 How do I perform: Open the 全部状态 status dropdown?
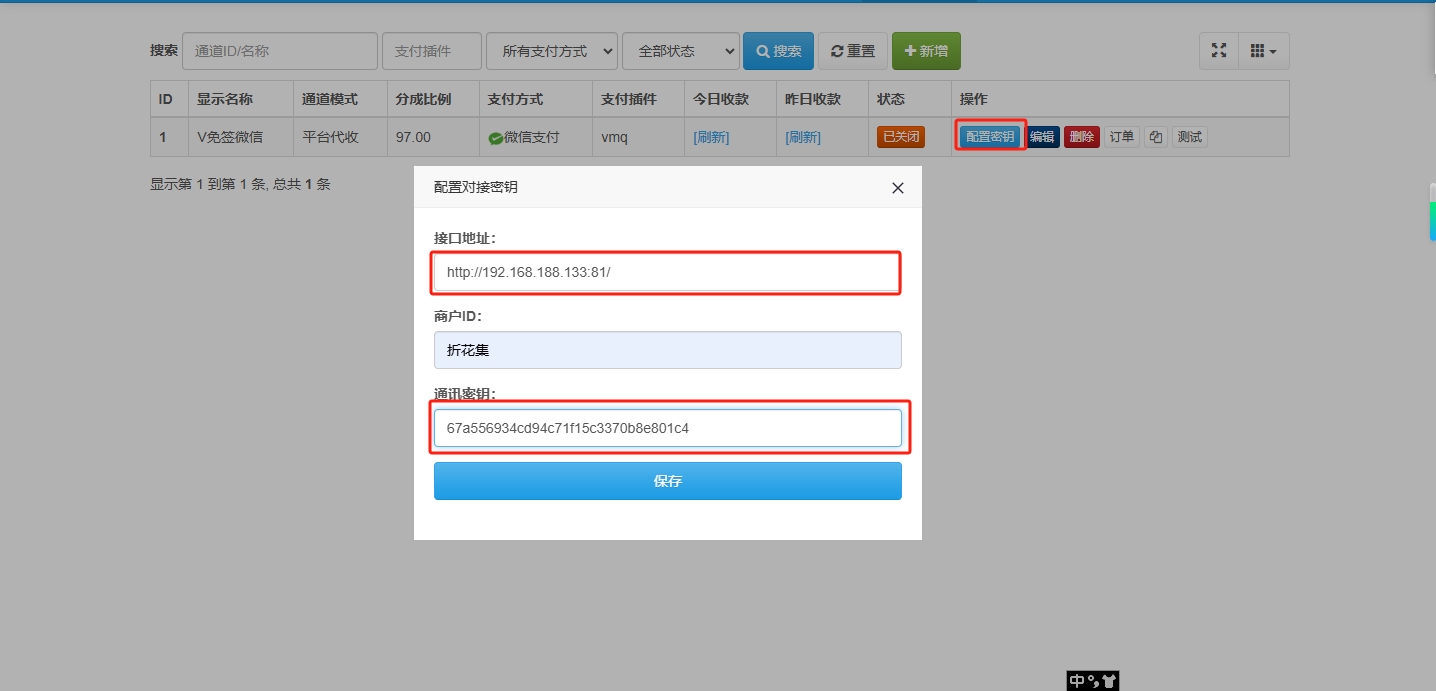(680, 50)
